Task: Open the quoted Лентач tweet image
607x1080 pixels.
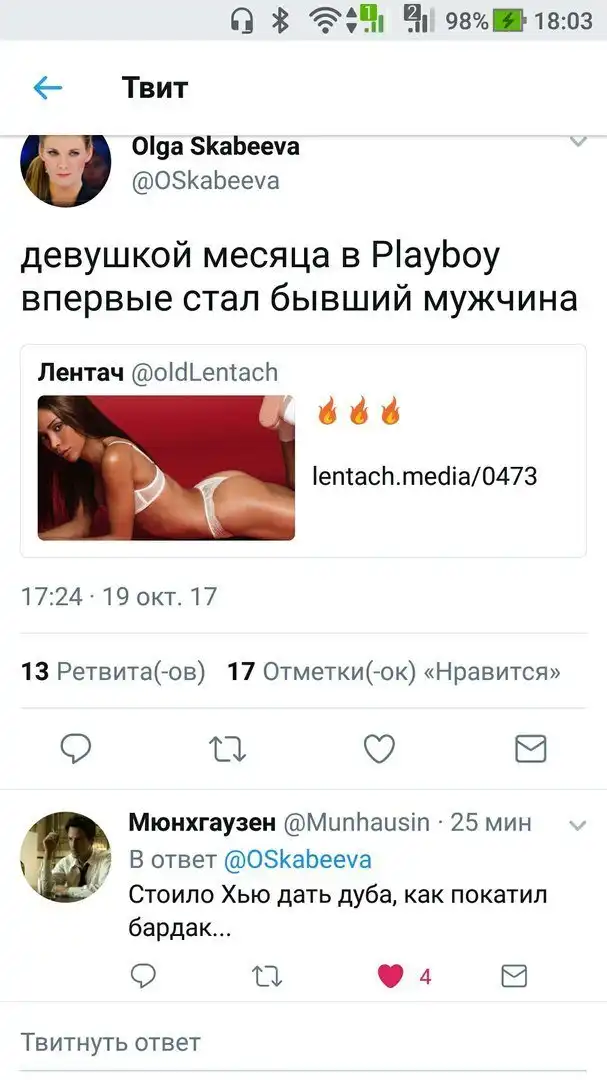Action: (166, 468)
